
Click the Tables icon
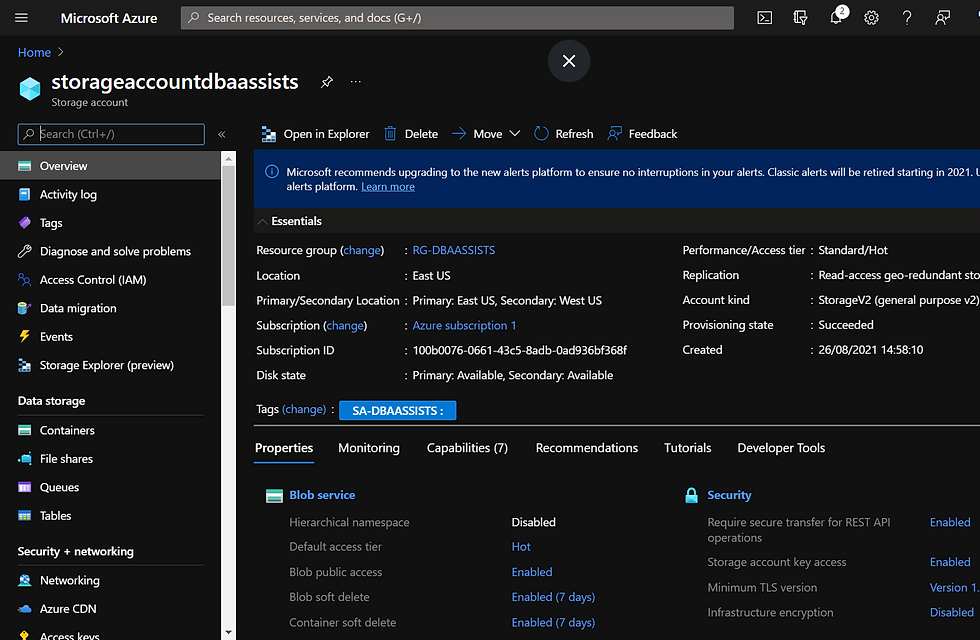click(24, 516)
